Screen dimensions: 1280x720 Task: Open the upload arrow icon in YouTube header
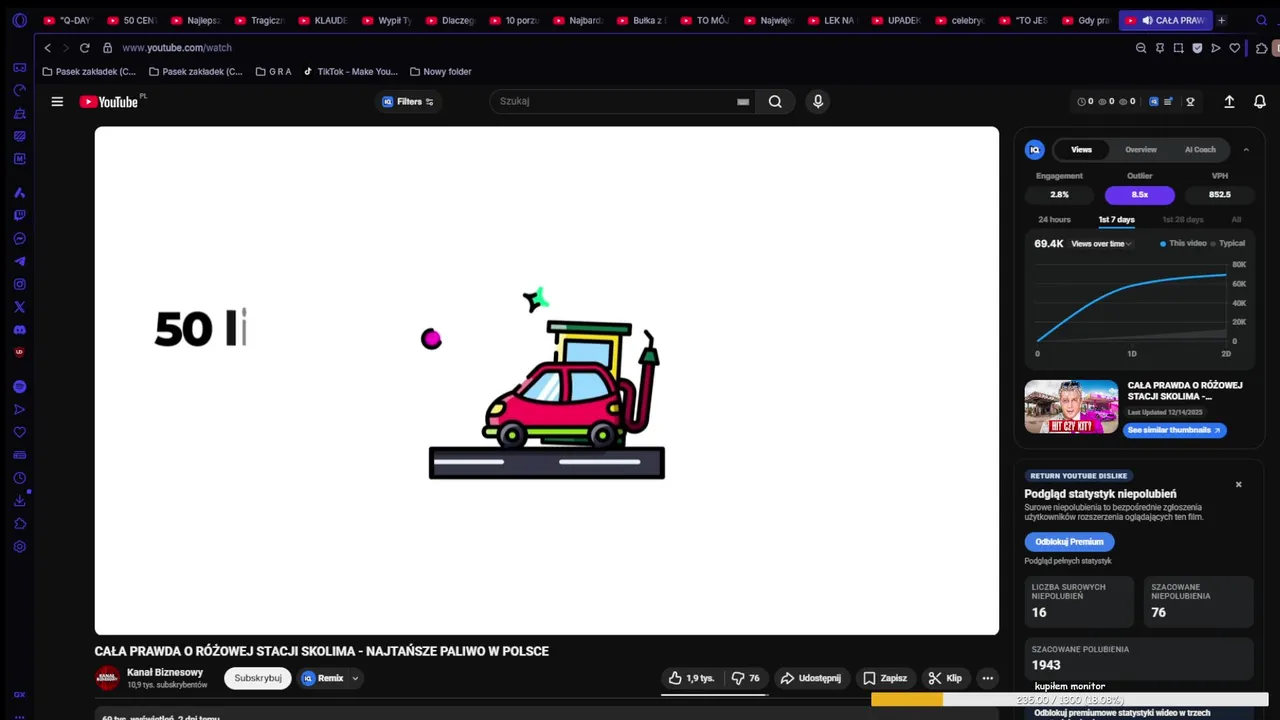point(1229,101)
